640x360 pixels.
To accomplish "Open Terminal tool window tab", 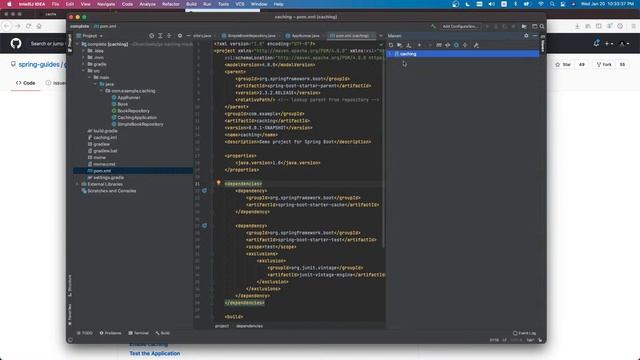I will 139,333.
